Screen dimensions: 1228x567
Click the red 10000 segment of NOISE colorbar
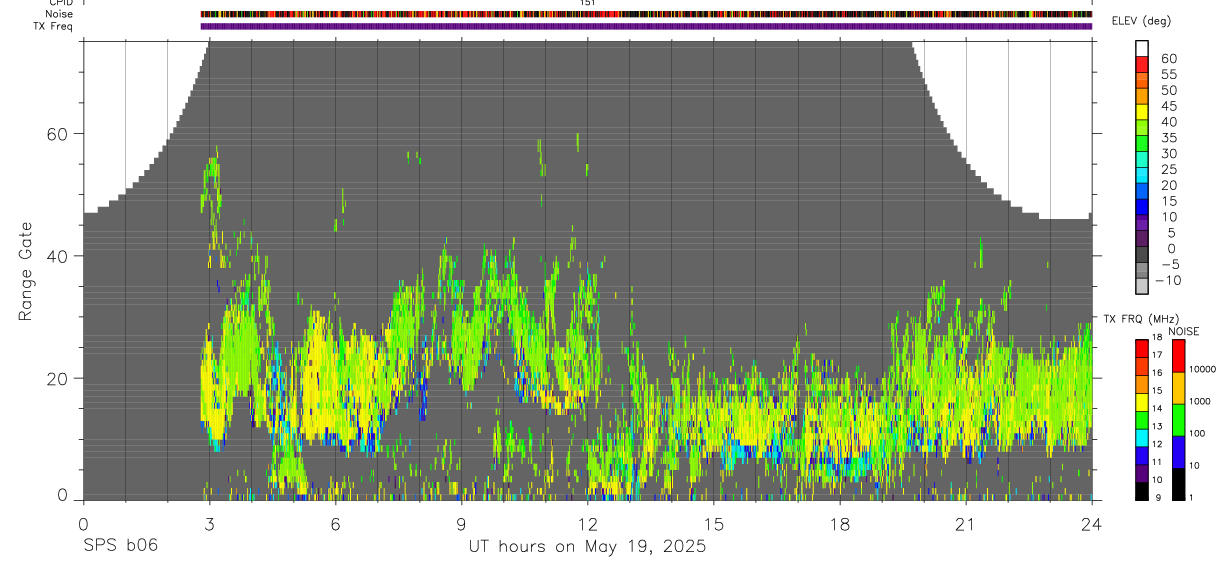click(x=1177, y=356)
